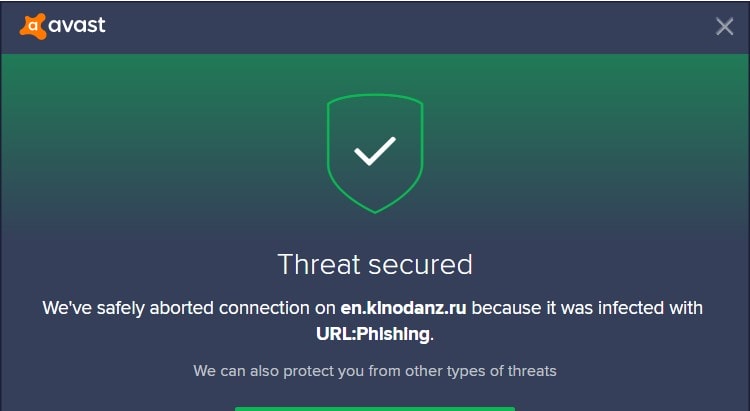Click the dark Avast title bar
This screenshot has width=750, height=411.
pos(375,27)
